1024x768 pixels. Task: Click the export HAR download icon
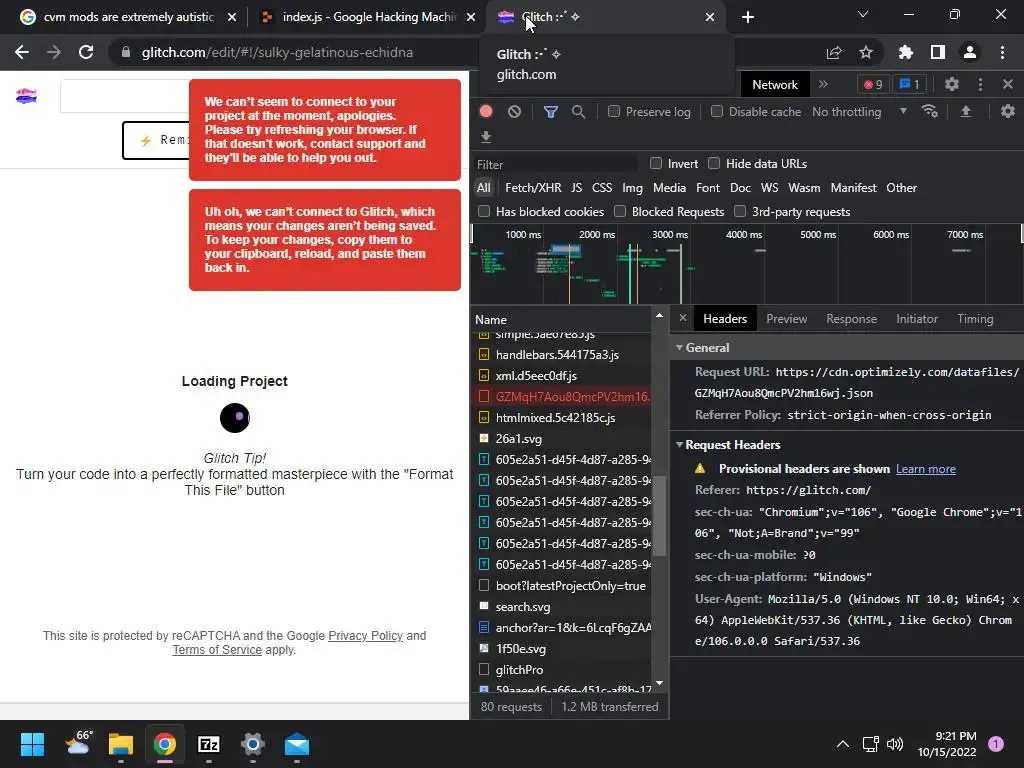pos(486,136)
